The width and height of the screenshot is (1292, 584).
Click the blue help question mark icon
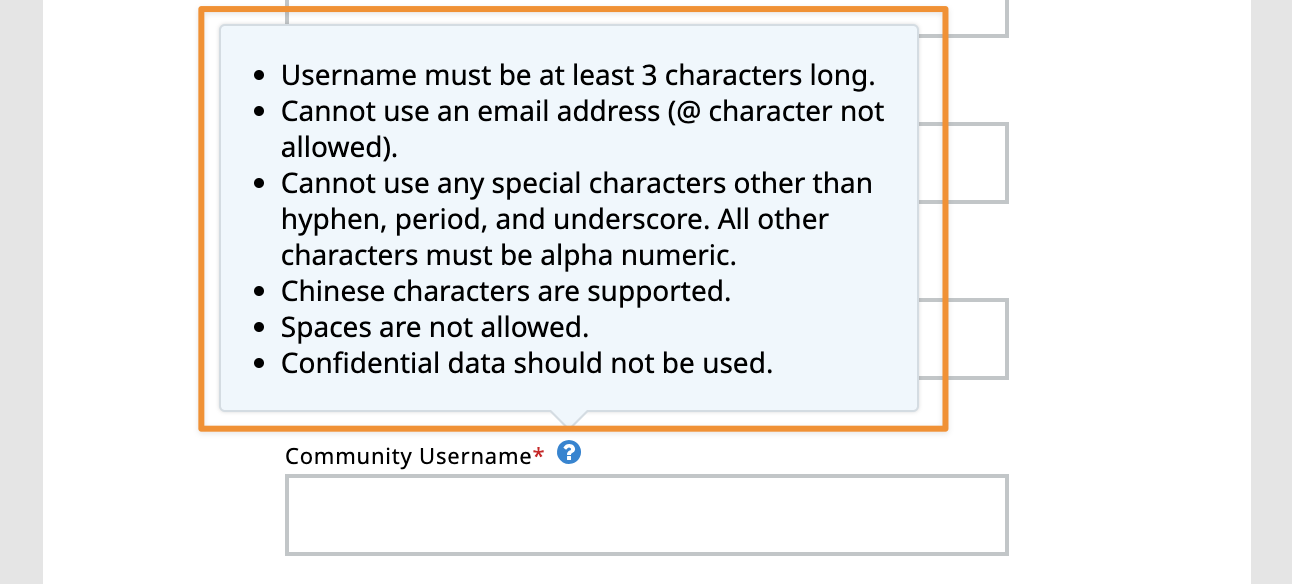(x=569, y=453)
